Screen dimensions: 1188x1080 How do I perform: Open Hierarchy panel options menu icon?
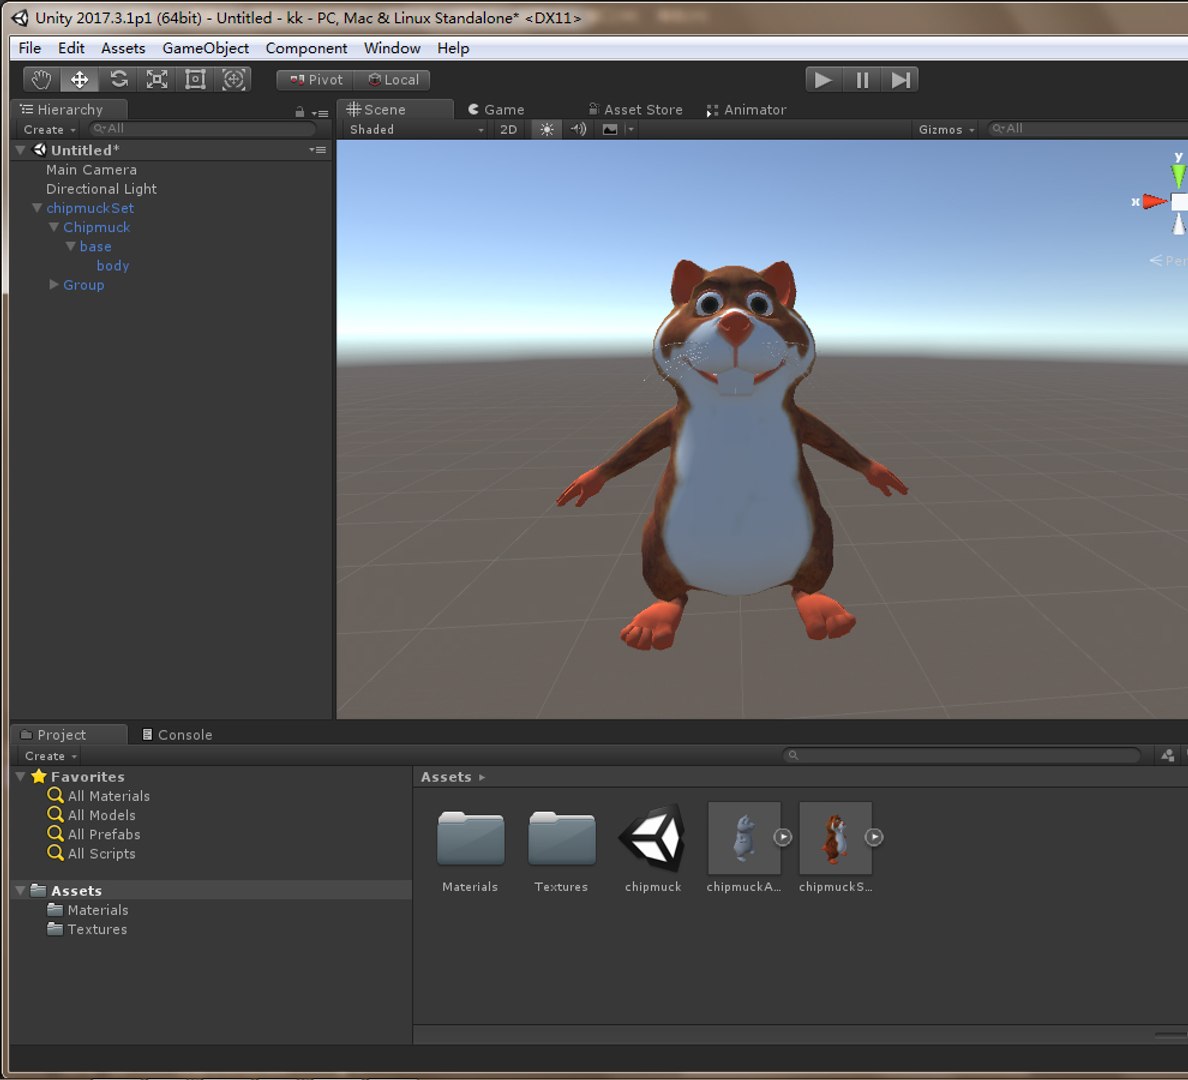320,113
